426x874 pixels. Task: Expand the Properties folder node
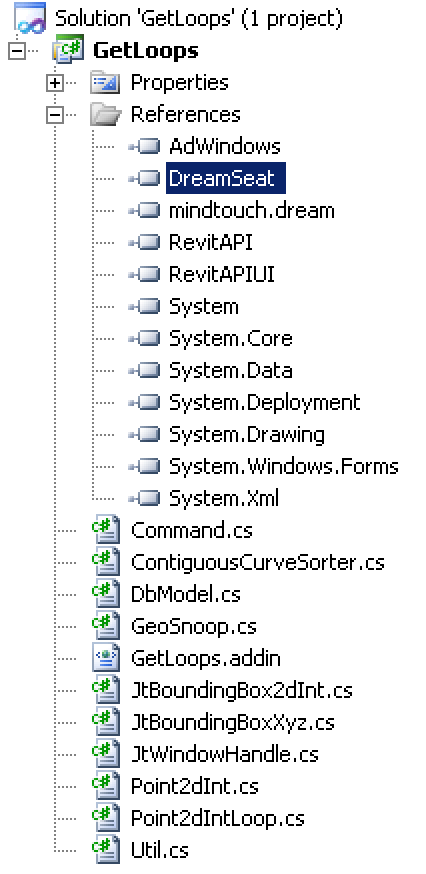55,84
